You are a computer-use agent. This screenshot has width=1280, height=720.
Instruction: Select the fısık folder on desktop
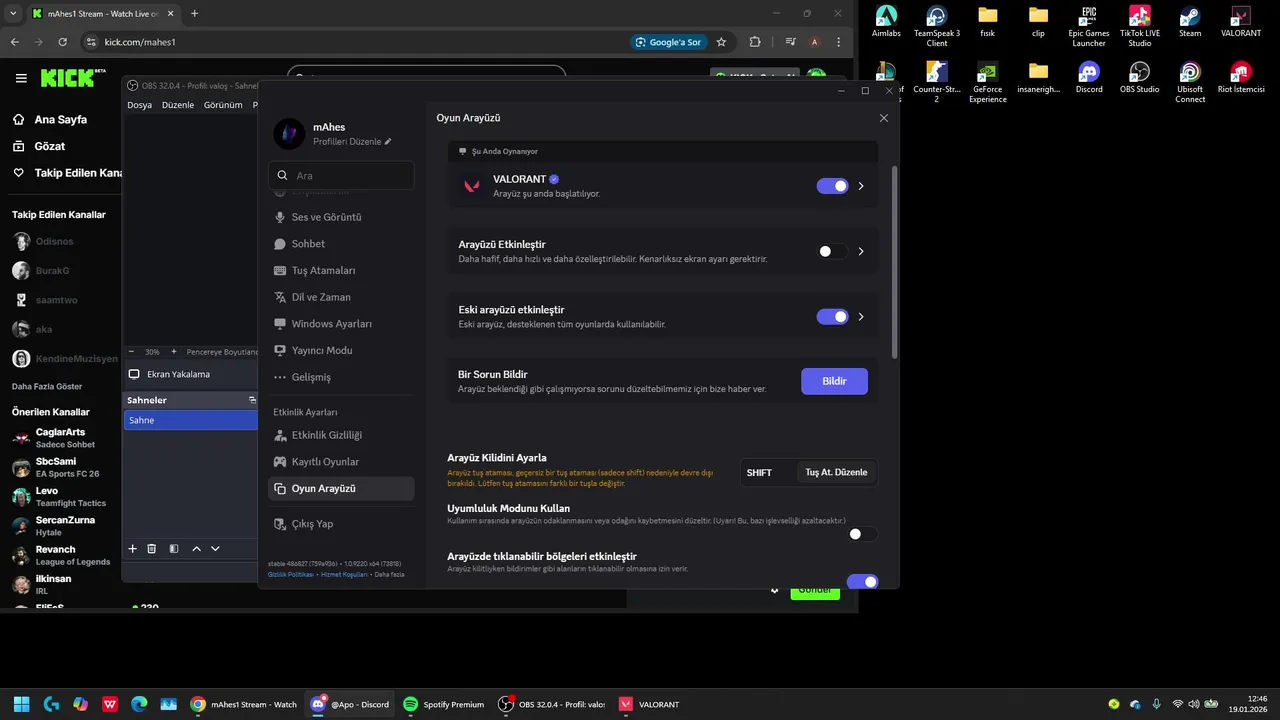pyautogui.click(x=987, y=23)
